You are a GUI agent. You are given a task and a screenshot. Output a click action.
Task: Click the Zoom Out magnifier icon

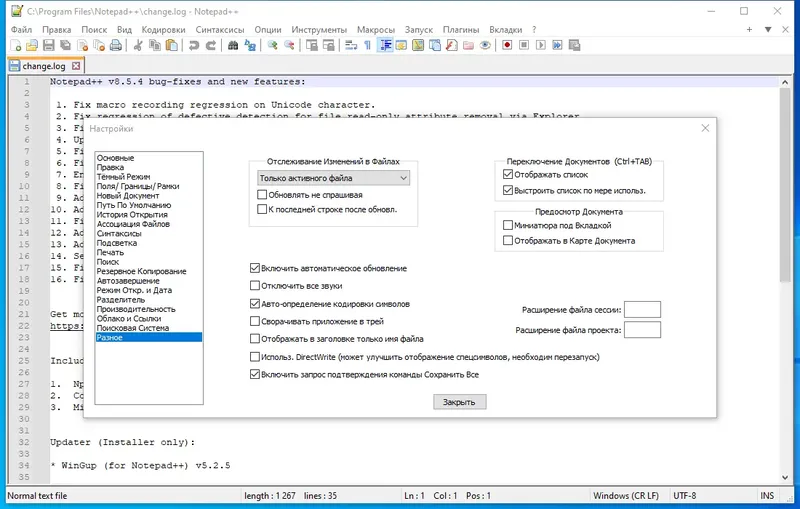289,45
